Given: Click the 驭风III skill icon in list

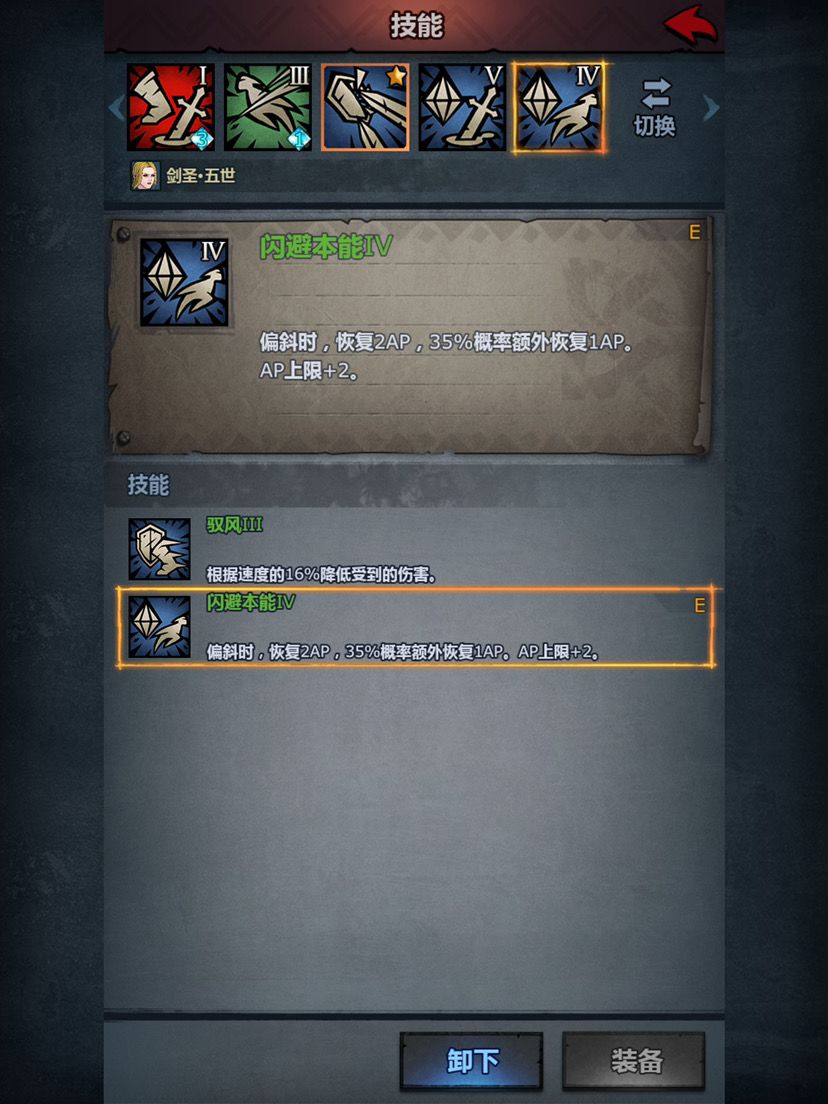Looking at the screenshot, I should 159,549.
